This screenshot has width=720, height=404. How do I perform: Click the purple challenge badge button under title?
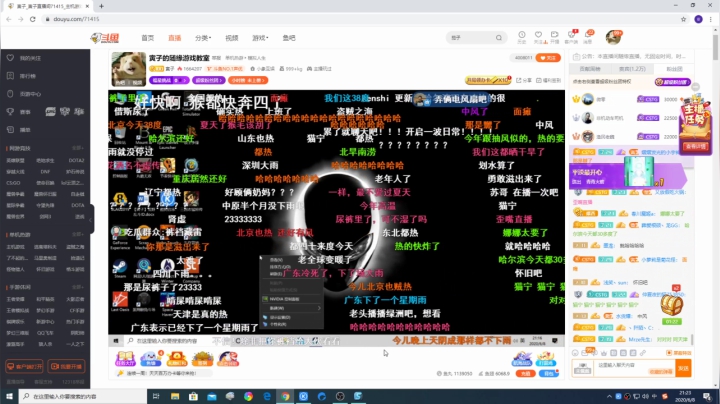point(169,80)
